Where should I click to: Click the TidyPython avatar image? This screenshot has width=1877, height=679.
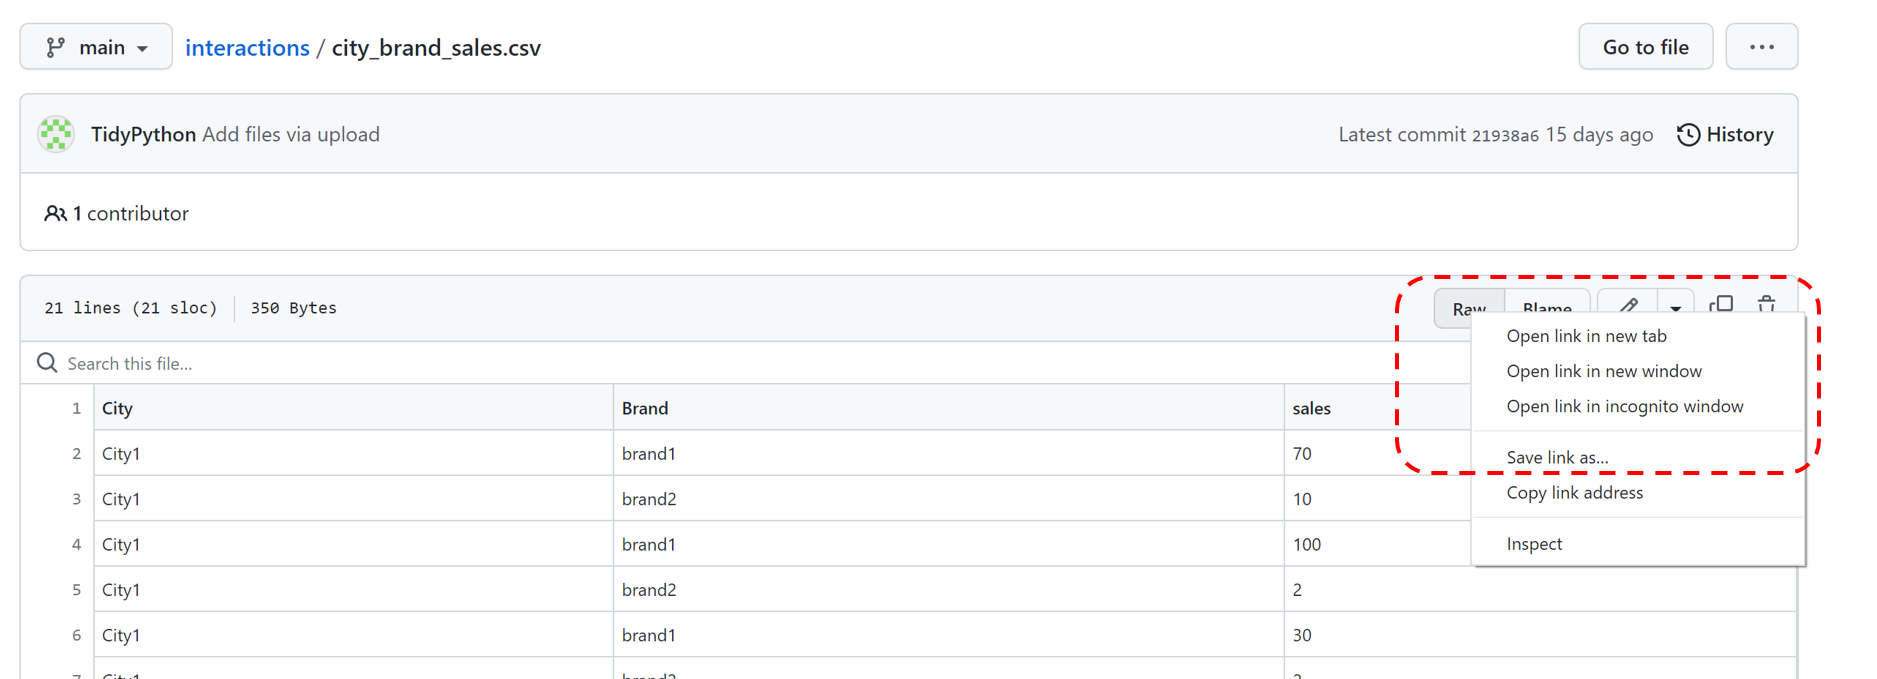(x=56, y=134)
